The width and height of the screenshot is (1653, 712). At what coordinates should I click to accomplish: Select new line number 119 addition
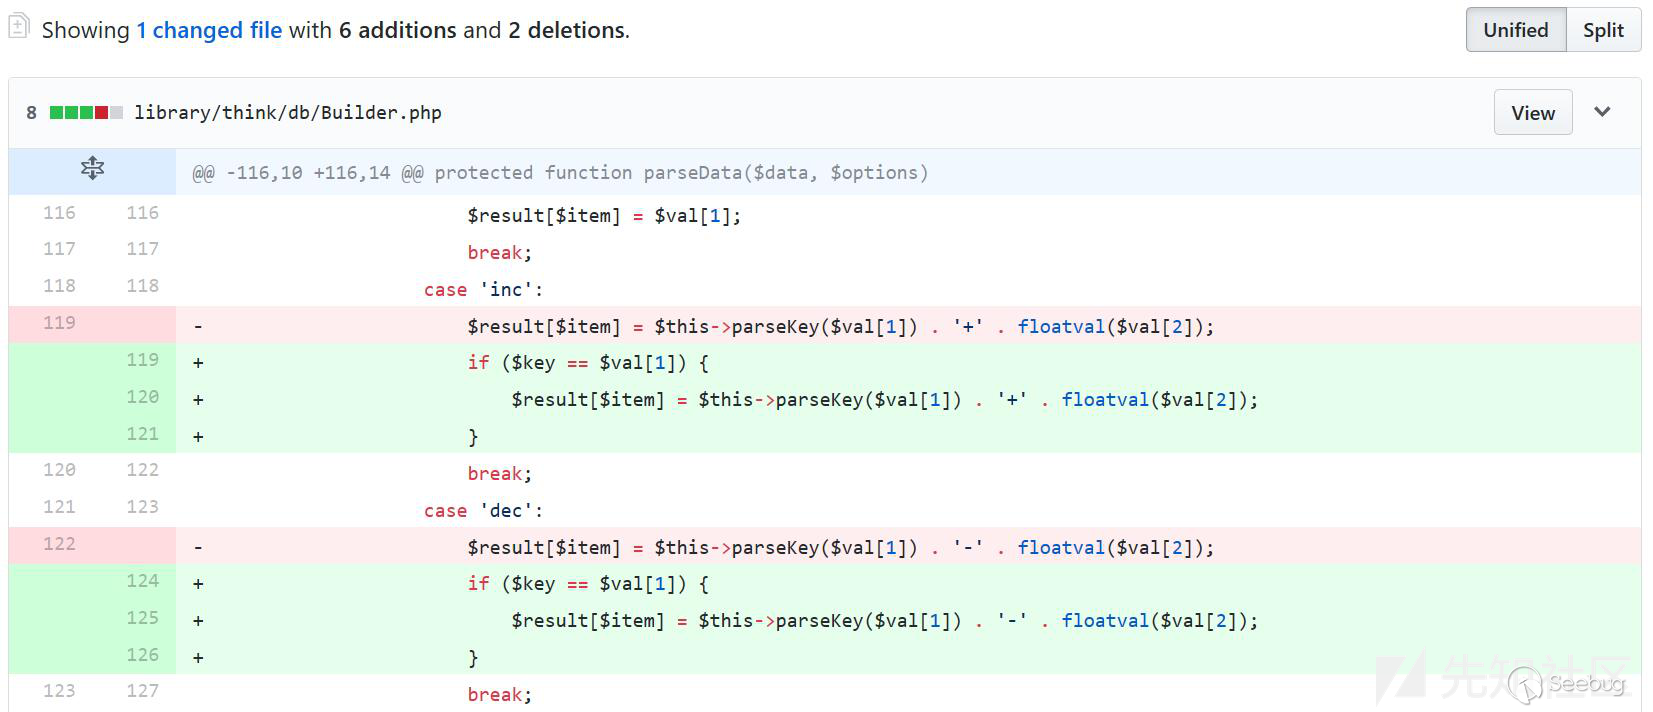click(x=142, y=360)
